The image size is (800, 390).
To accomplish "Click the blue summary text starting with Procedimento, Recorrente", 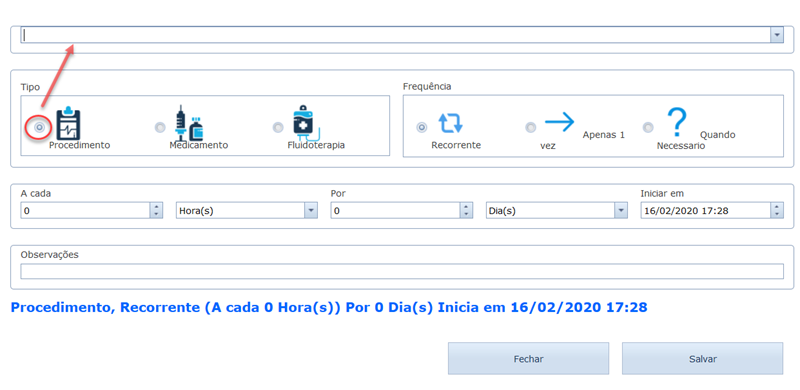I will [329, 308].
